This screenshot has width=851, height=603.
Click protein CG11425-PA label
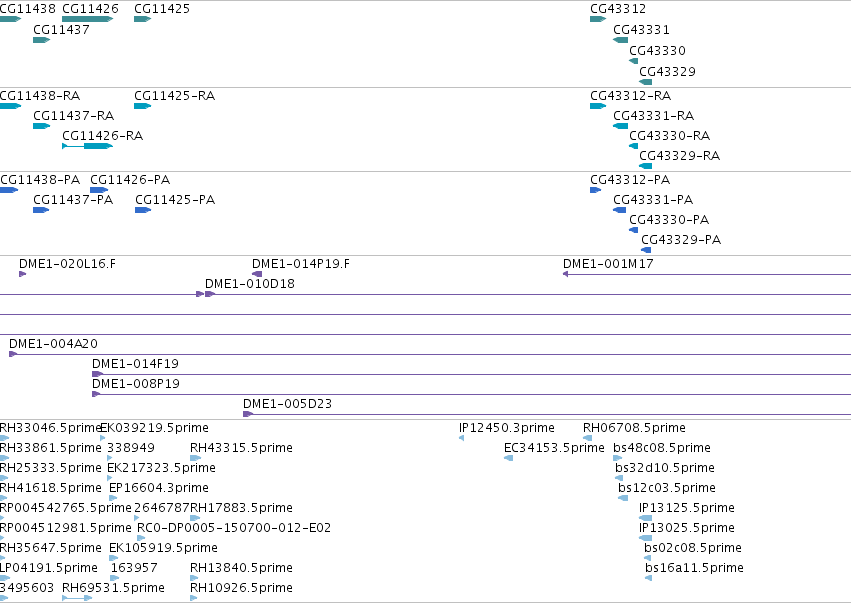pyautogui.click(x=175, y=200)
